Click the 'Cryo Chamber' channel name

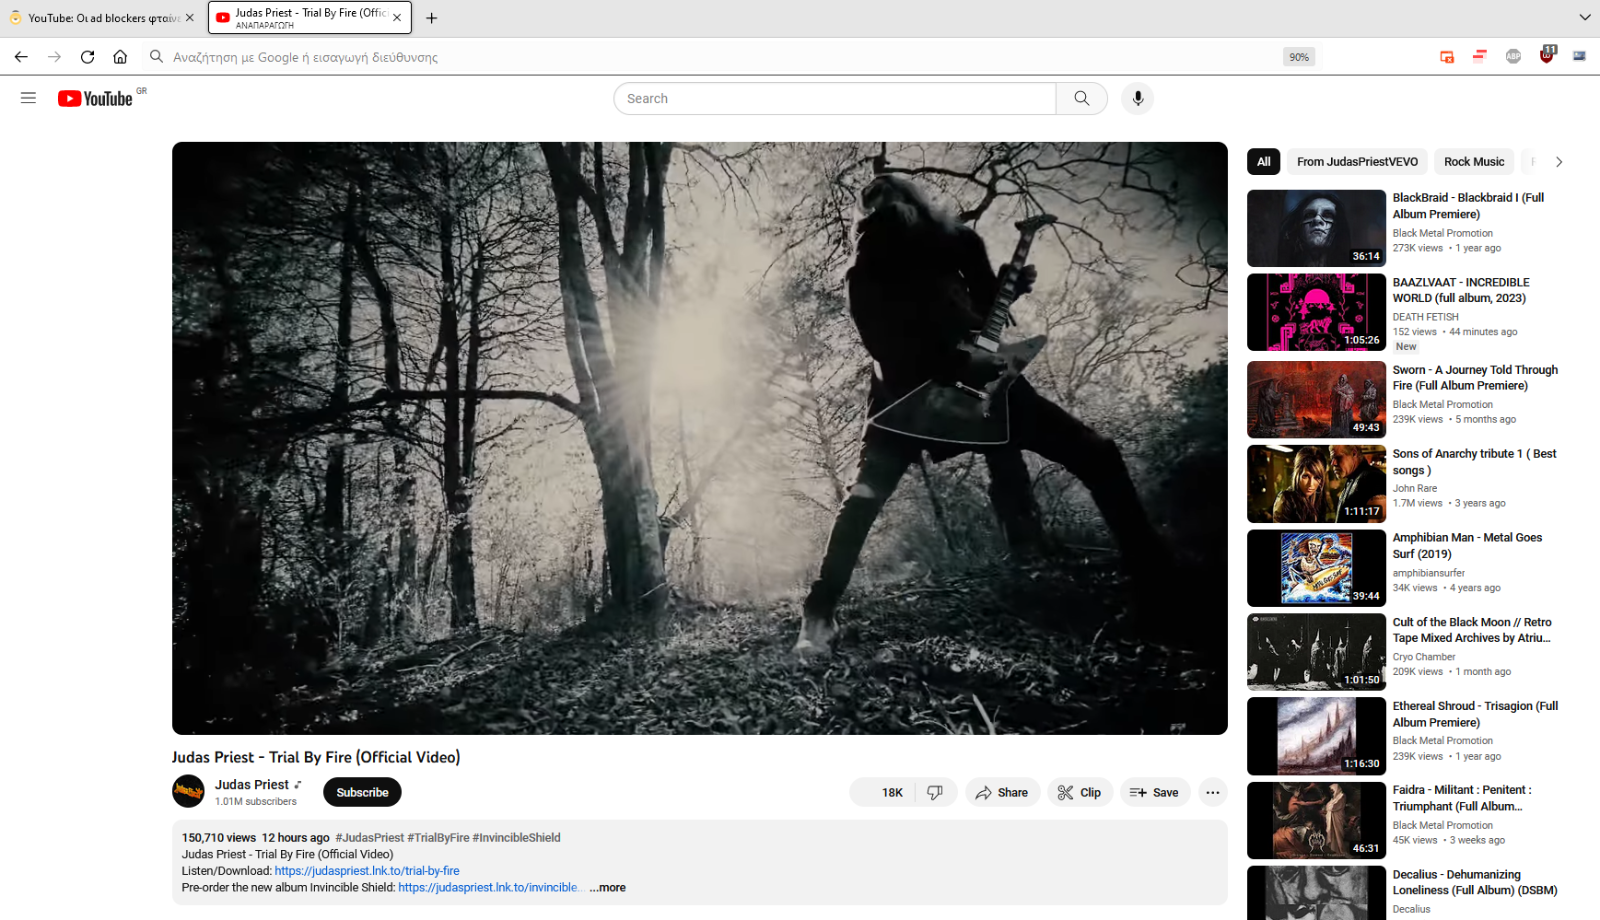coord(1424,657)
